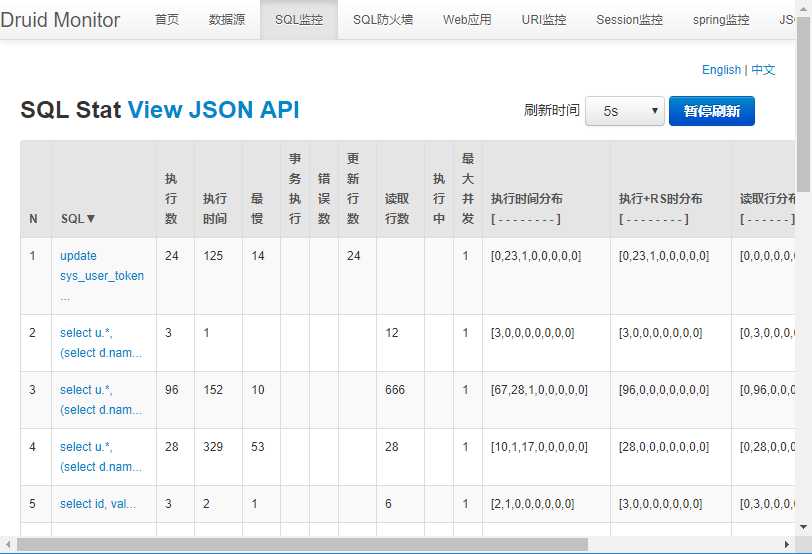Click the 暂停刷新 button
812x554 pixels.
click(712, 111)
